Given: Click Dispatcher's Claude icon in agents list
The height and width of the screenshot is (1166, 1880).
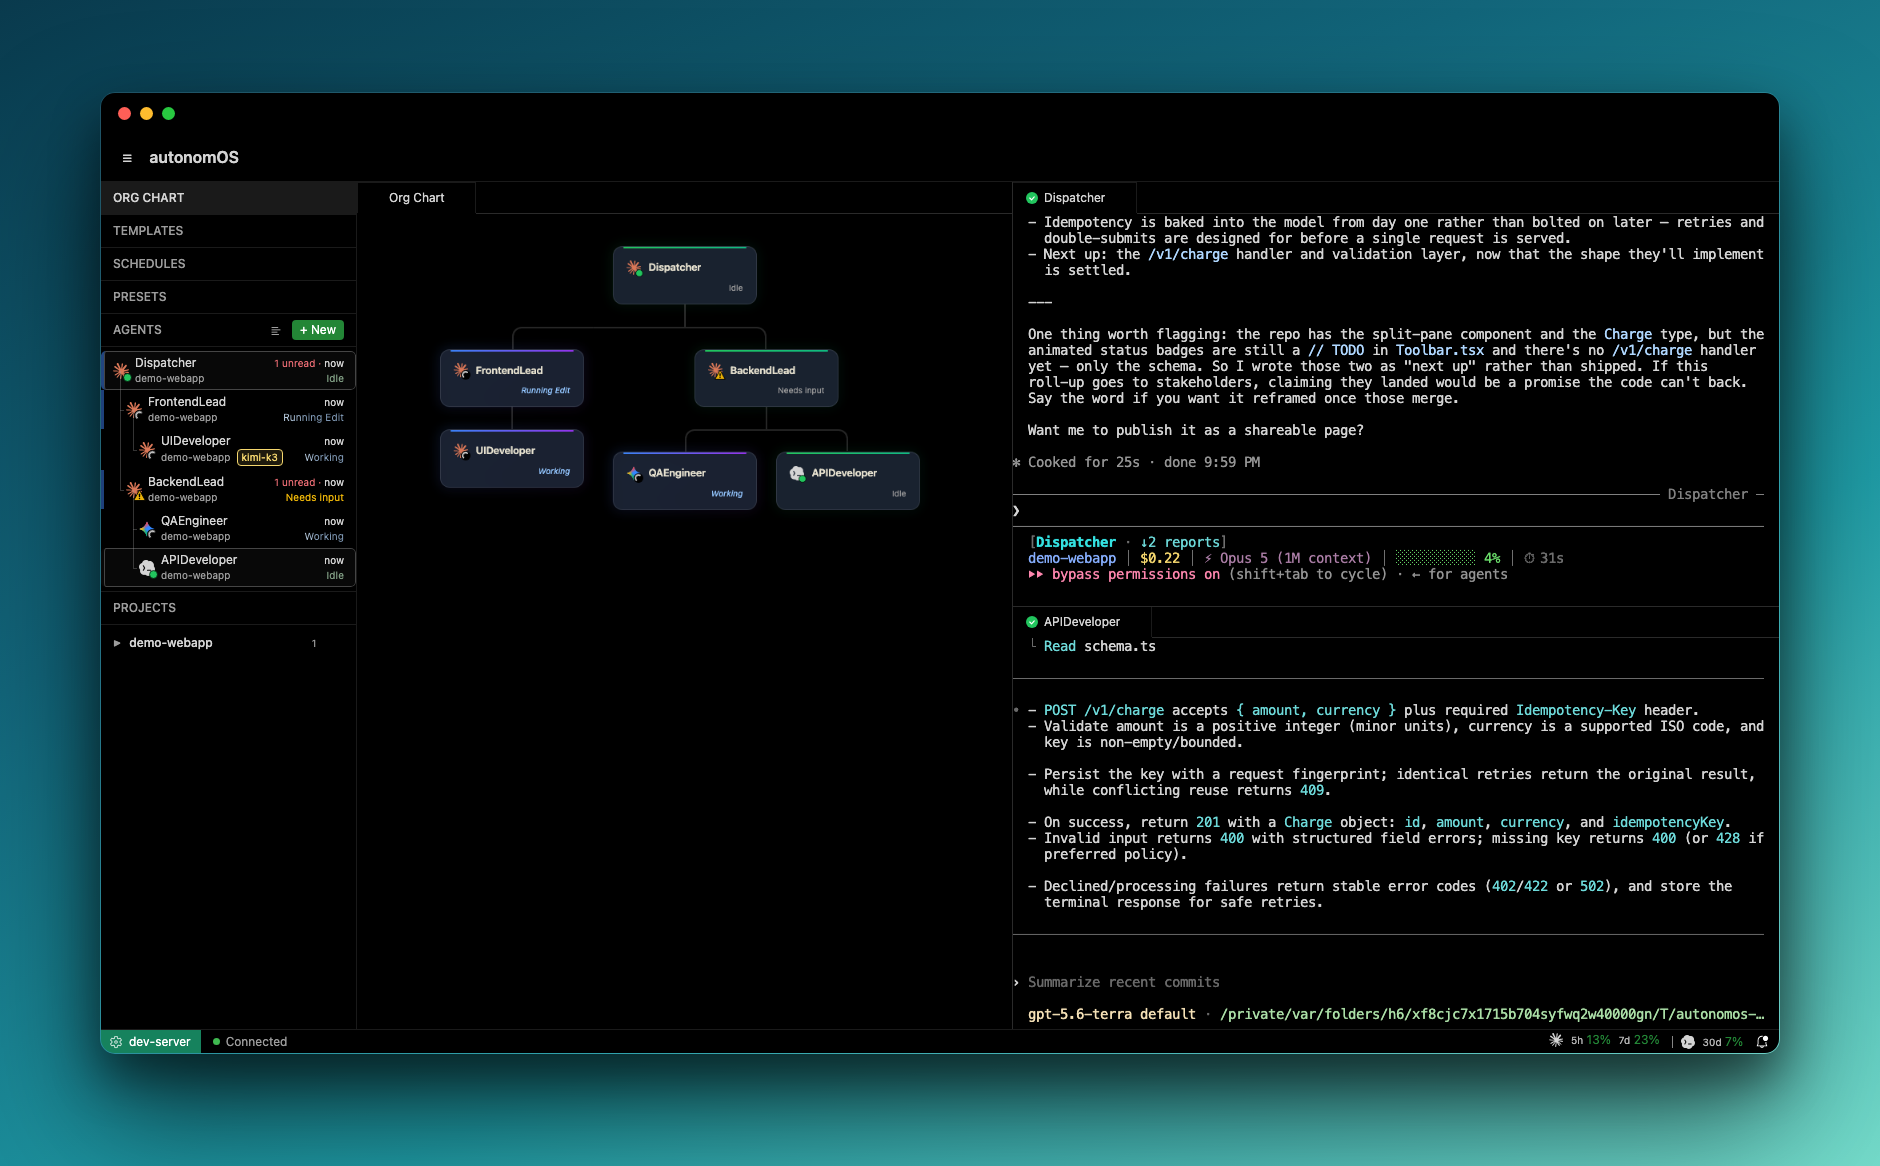Looking at the screenshot, I should point(122,371).
